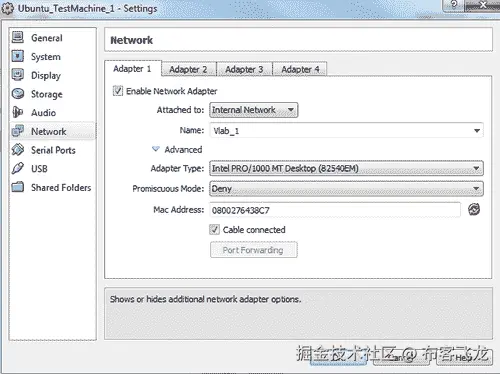
Task: Click the Display monitor icon
Action: point(18,75)
